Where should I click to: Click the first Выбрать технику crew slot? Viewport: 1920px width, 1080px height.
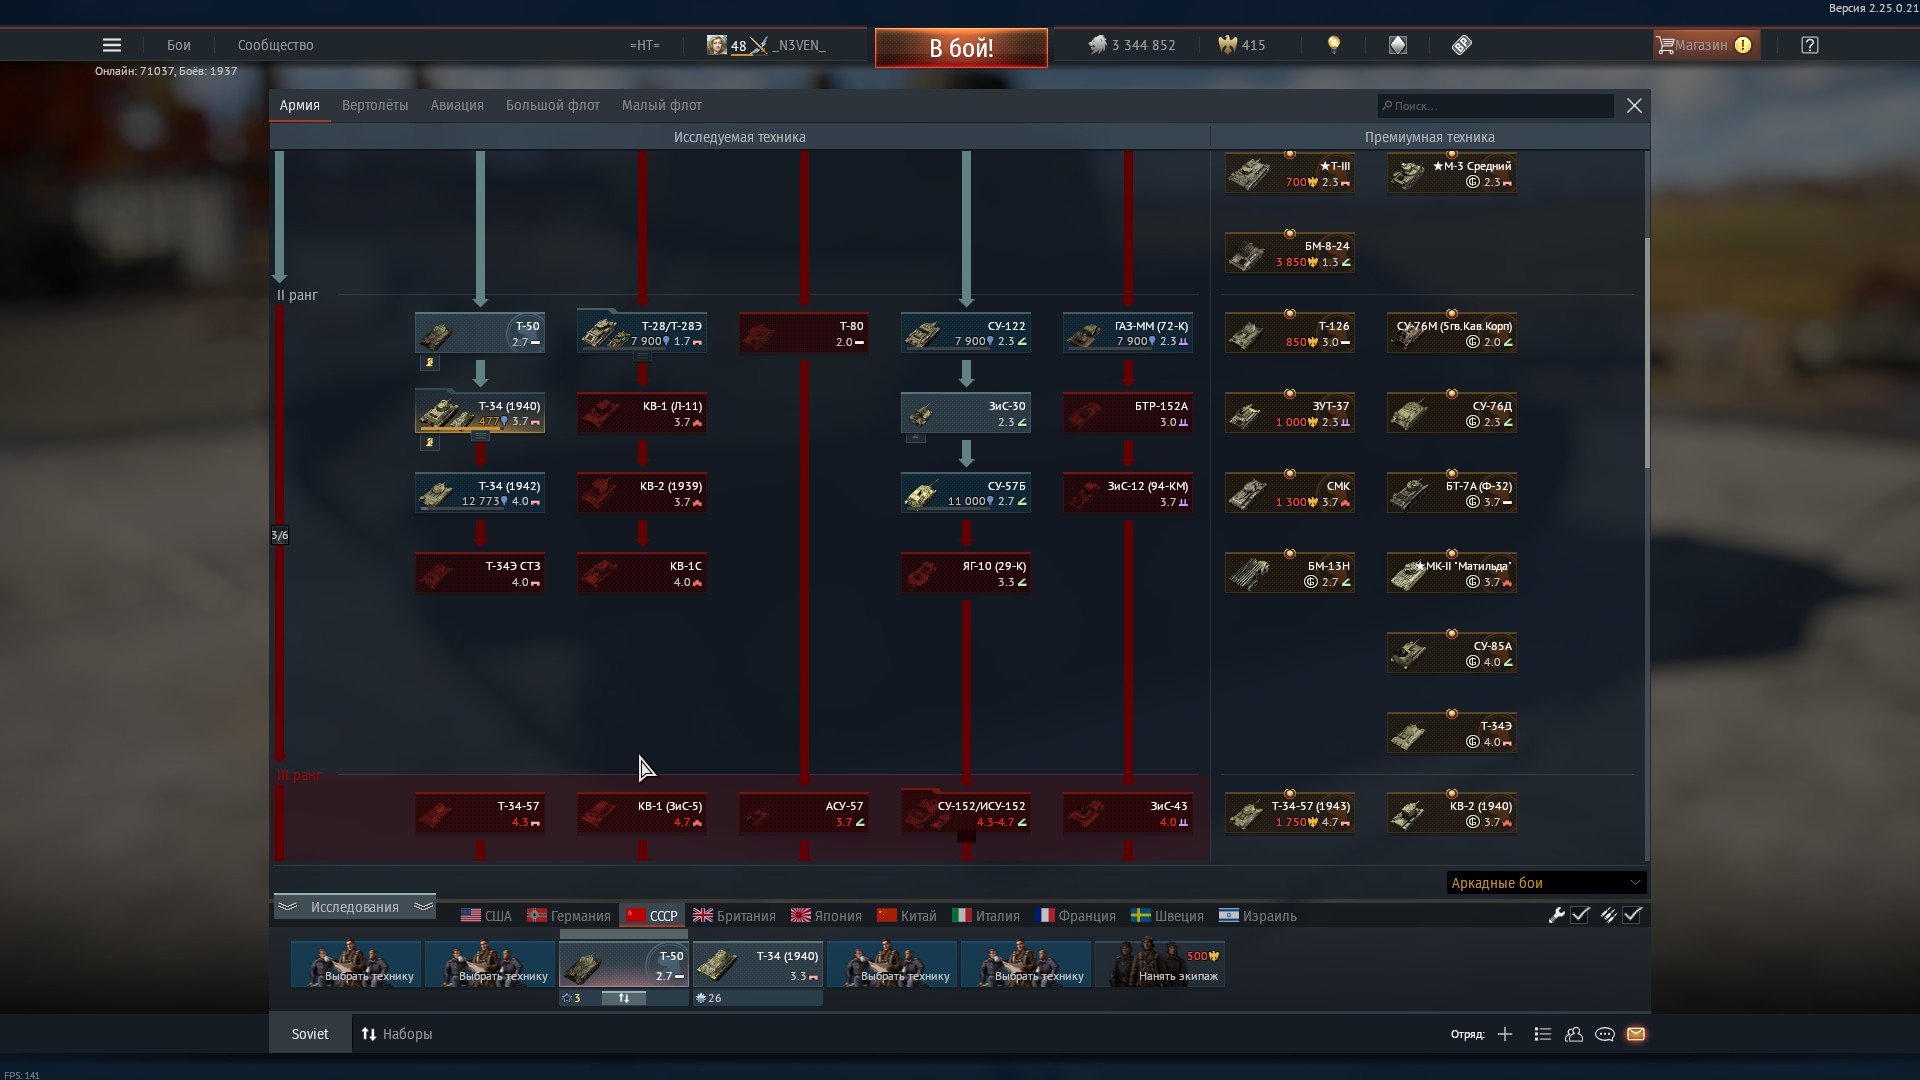tap(356, 964)
